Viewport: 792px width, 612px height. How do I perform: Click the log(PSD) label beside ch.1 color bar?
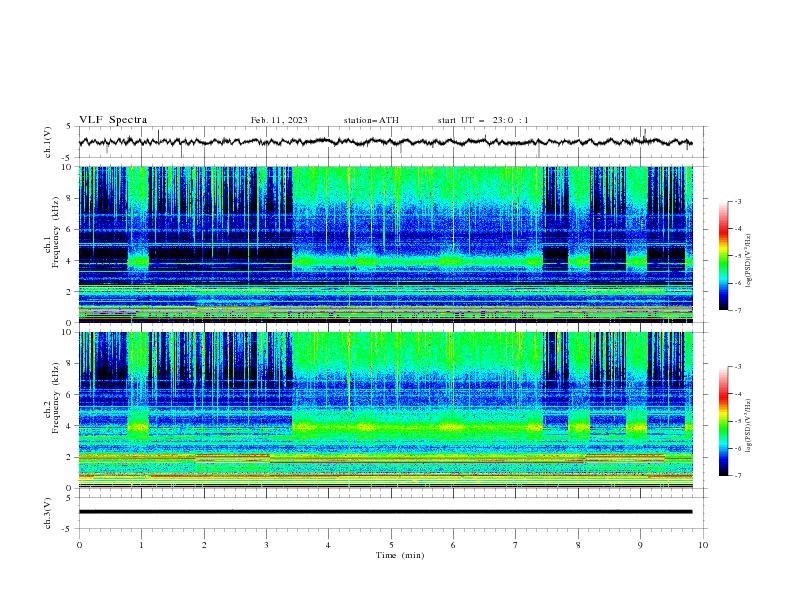(x=749, y=261)
